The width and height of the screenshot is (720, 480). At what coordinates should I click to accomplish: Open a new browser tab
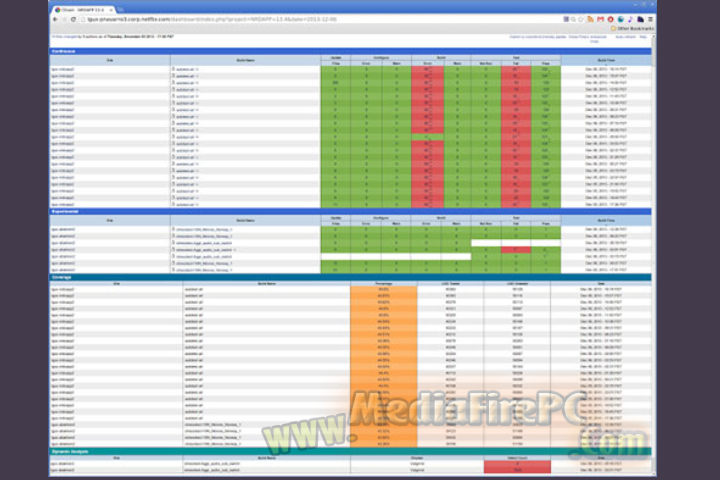click(121, 10)
